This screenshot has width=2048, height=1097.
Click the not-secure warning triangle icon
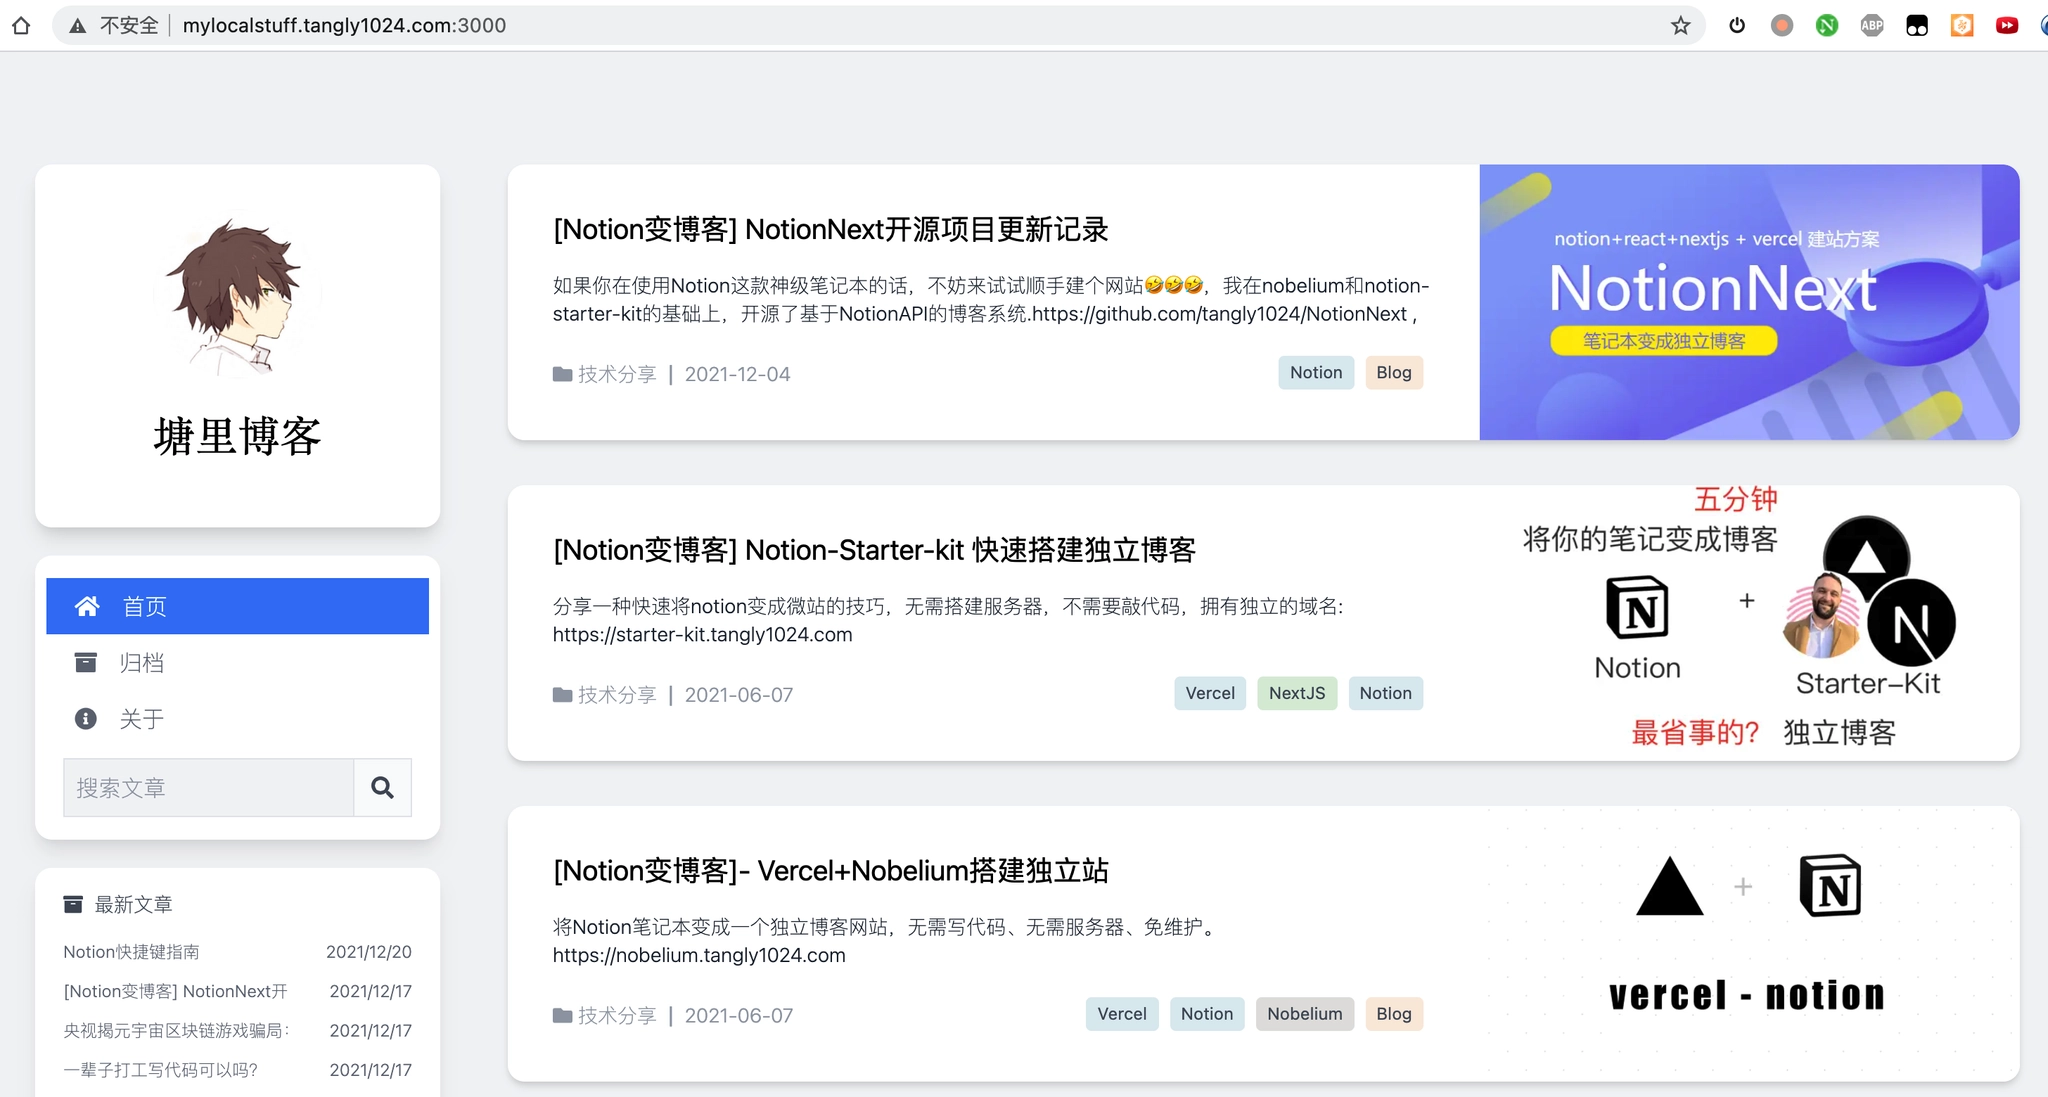[x=77, y=26]
